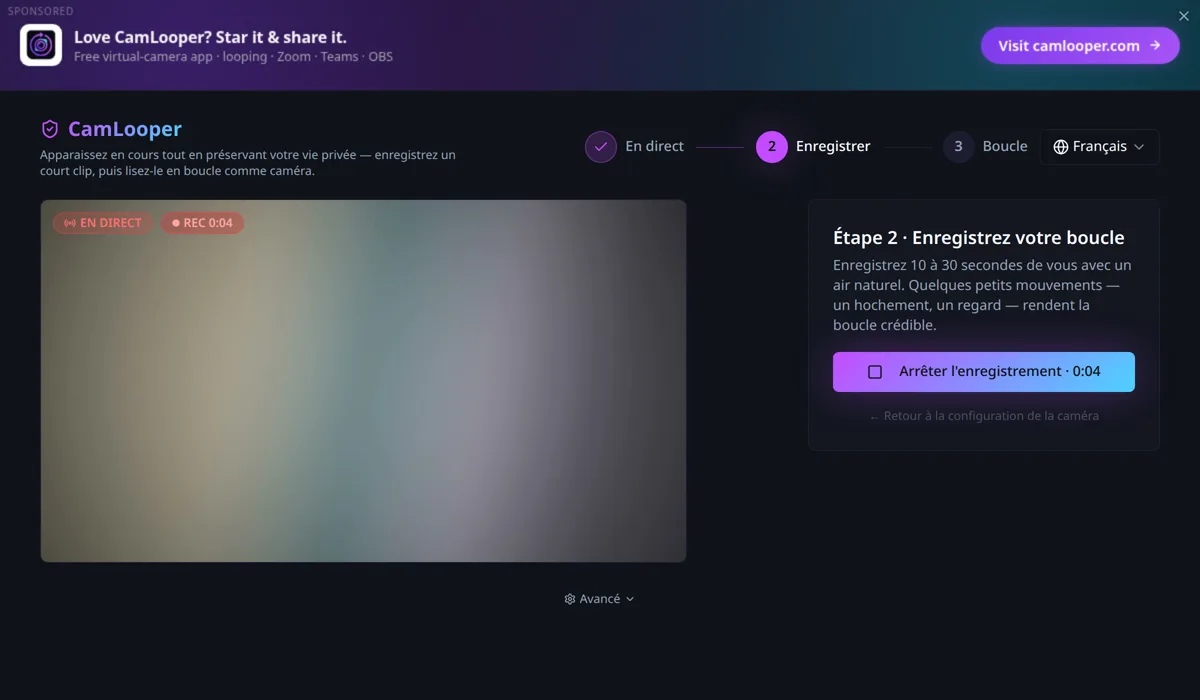The width and height of the screenshot is (1200, 700).
Task: Click the CamLooper shield logo icon
Action: tap(50, 129)
